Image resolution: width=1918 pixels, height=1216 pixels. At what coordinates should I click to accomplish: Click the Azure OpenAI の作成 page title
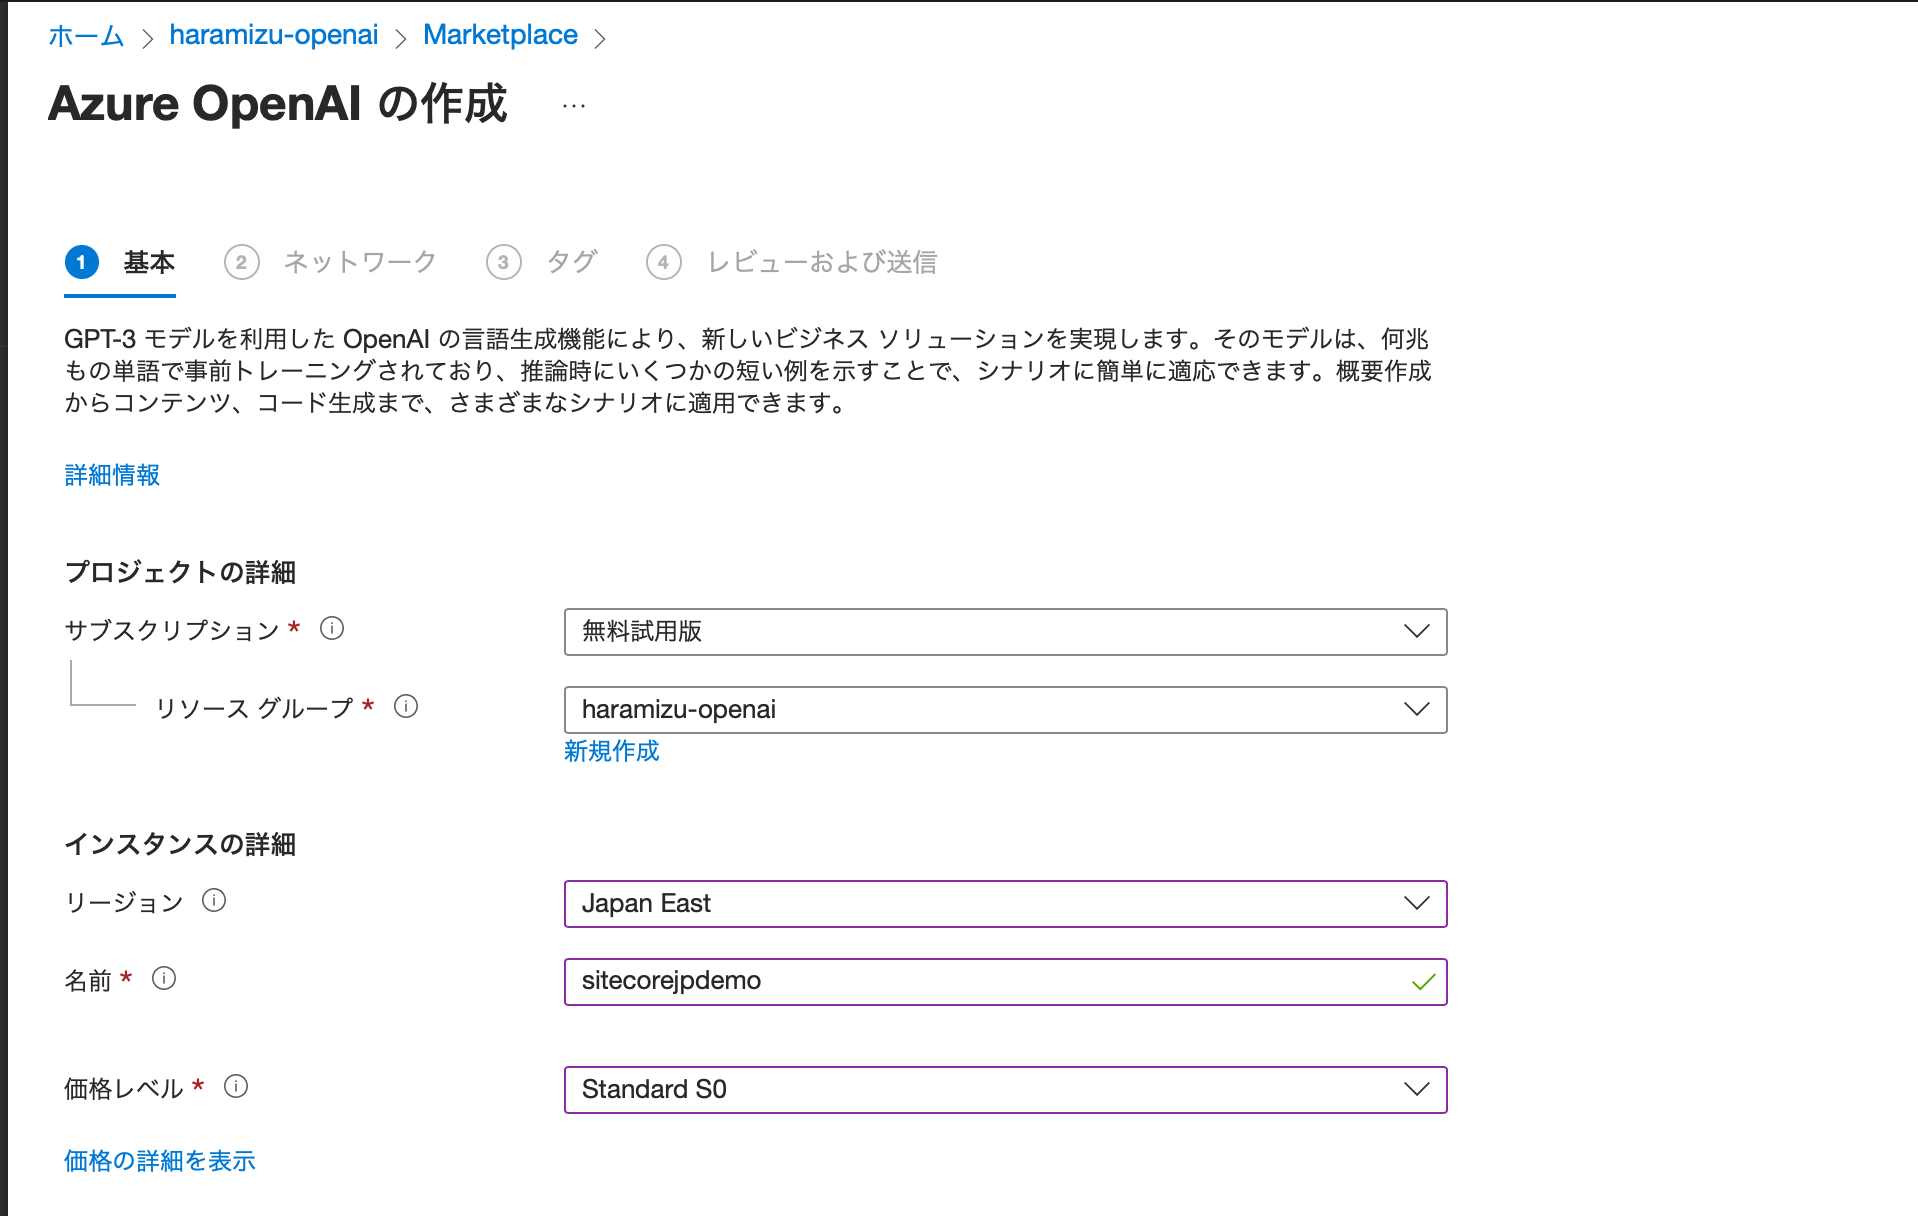click(278, 104)
